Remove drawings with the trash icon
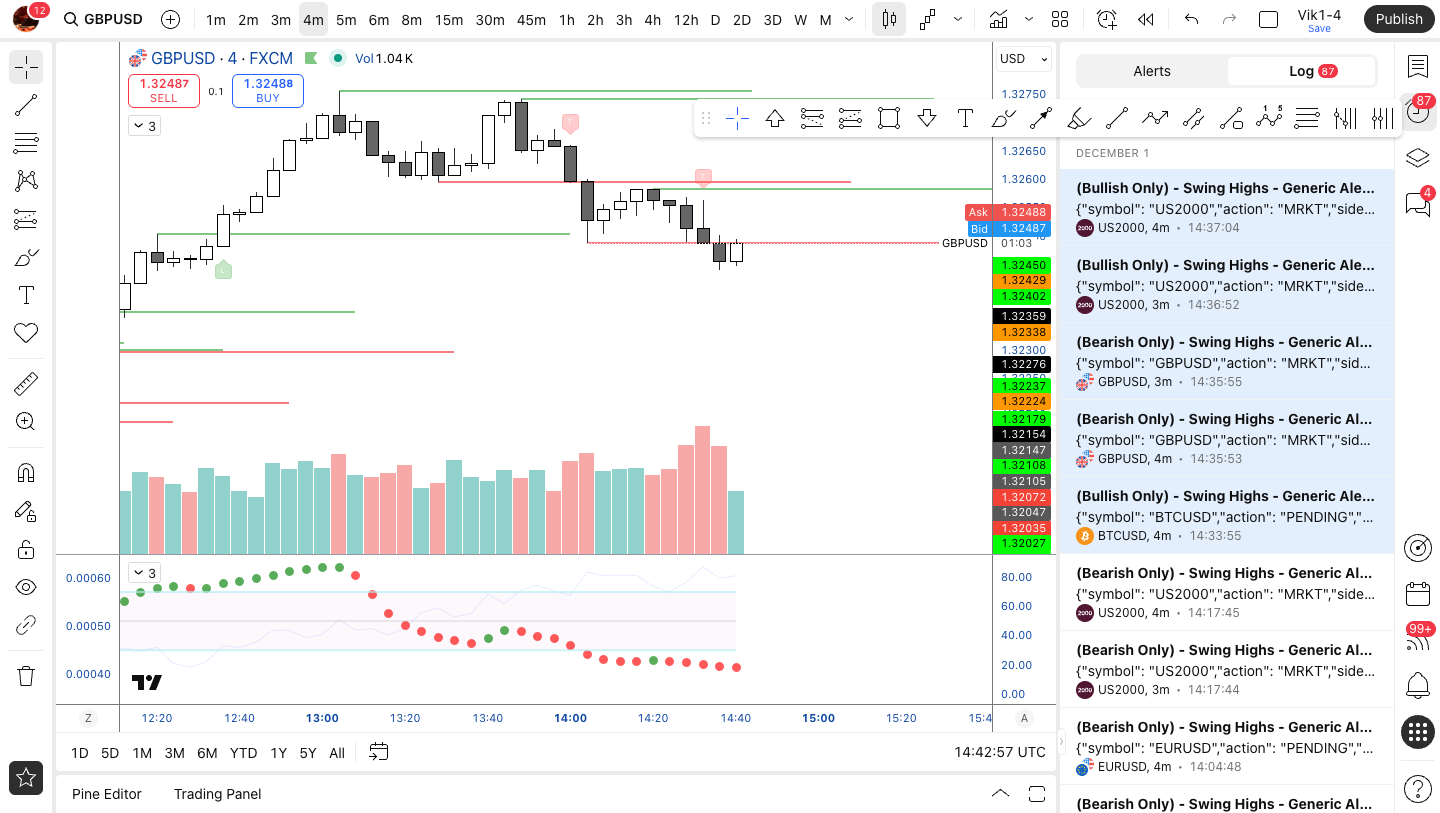The width and height of the screenshot is (1440, 813). point(26,676)
